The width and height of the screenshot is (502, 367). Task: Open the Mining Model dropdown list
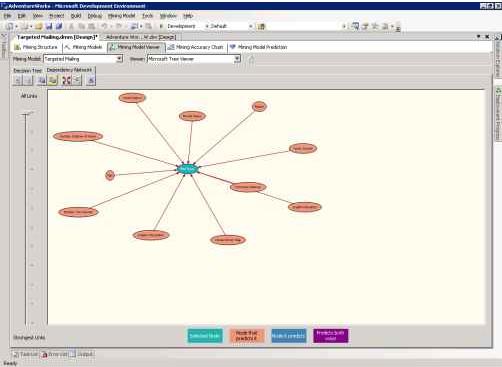[x=119, y=59]
